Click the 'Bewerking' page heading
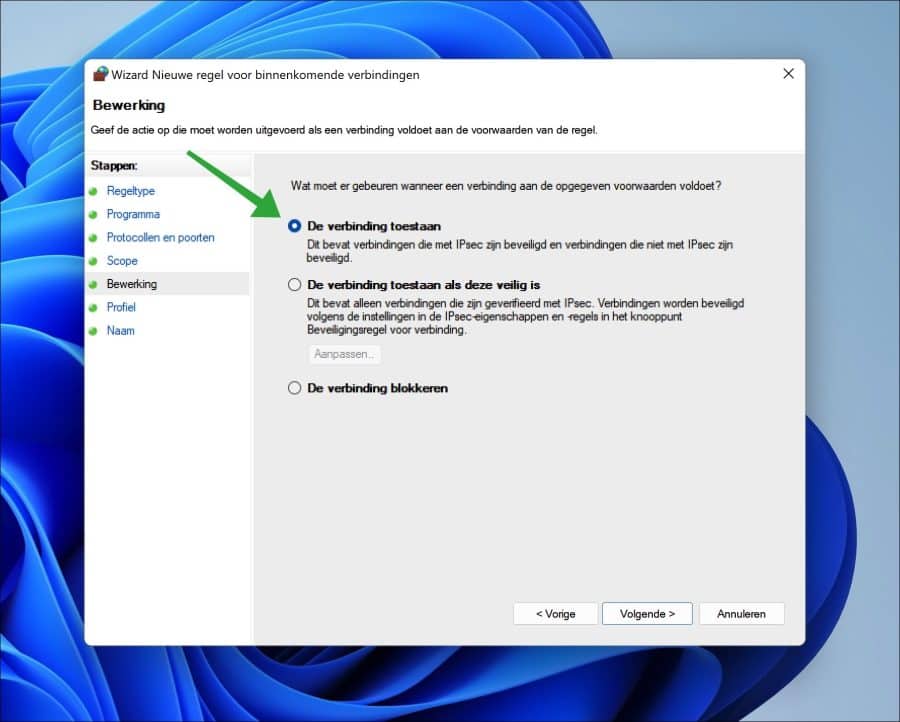Image resolution: width=900 pixels, height=722 pixels. click(129, 106)
